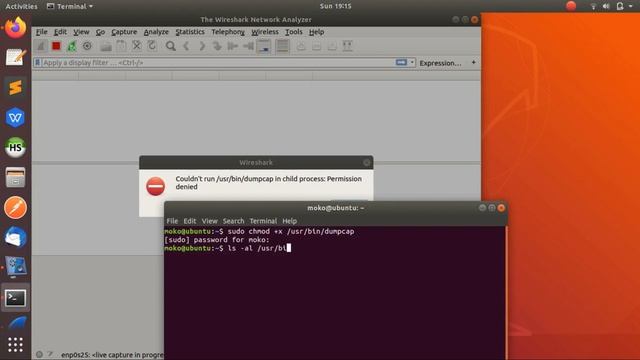The height and width of the screenshot is (360, 640).
Task: Launch Firefox from the dock
Action: [x=16, y=28]
